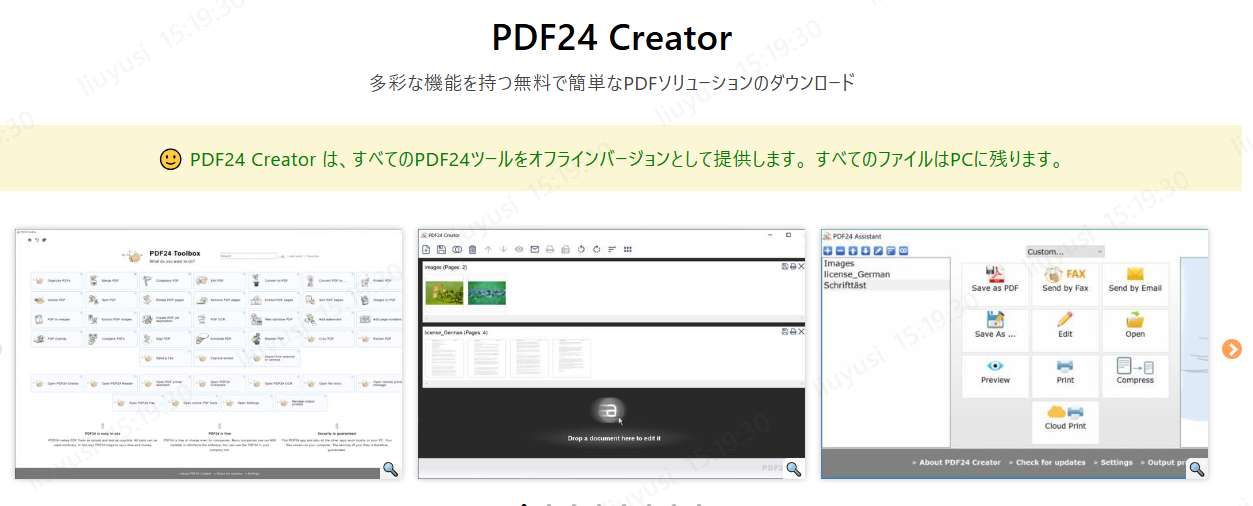The width and height of the screenshot is (1253, 506).
Task: Click save icon of the license_German document panel
Action: pos(785,332)
